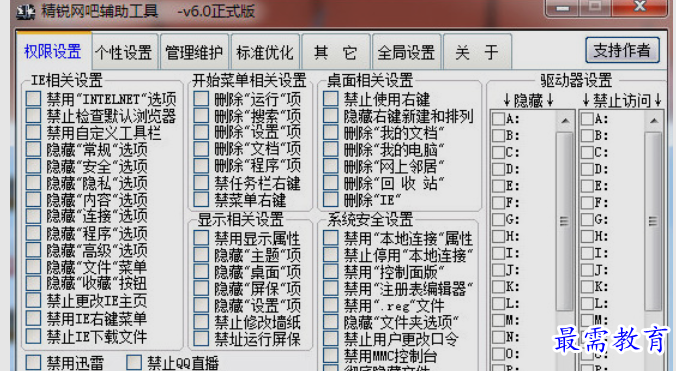
Task: Toggle 禁用IE右键菜单
Action: (33, 318)
